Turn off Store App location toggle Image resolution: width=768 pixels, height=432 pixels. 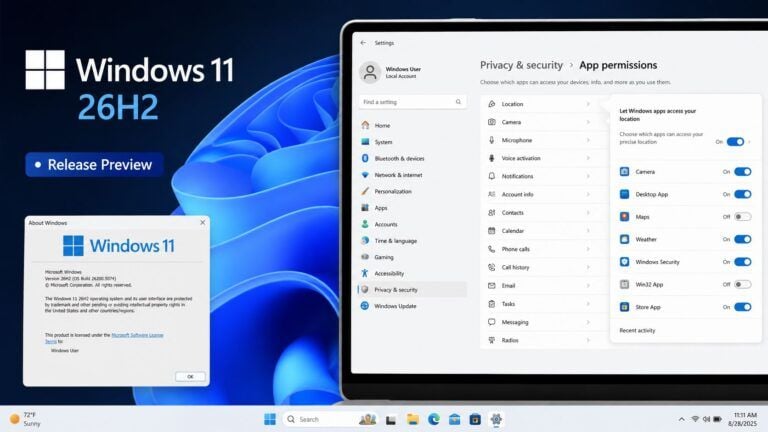pos(743,307)
